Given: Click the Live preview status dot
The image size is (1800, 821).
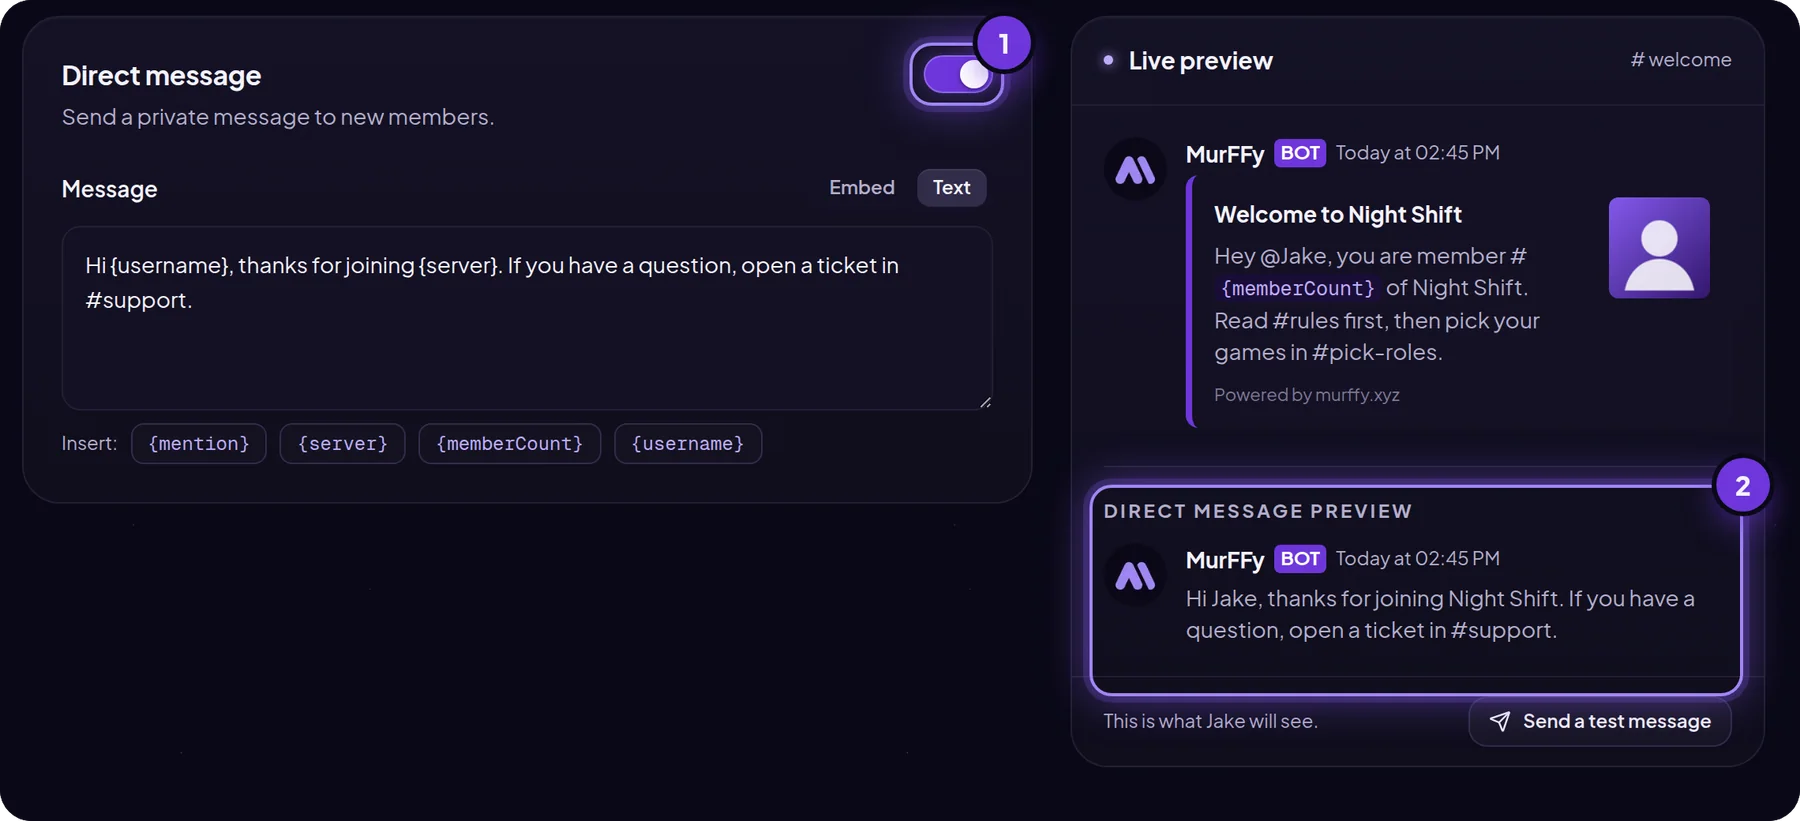Looking at the screenshot, I should click(1108, 60).
